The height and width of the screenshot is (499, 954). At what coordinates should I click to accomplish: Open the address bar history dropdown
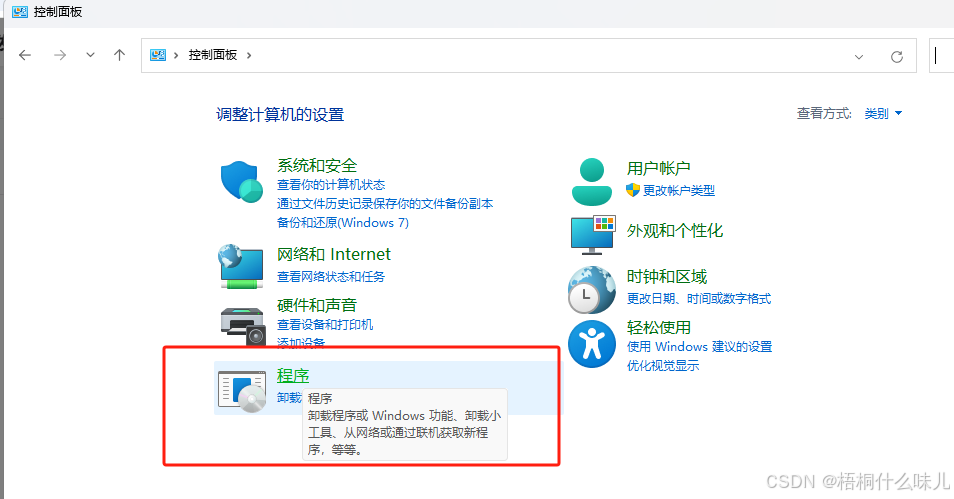click(x=859, y=57)
